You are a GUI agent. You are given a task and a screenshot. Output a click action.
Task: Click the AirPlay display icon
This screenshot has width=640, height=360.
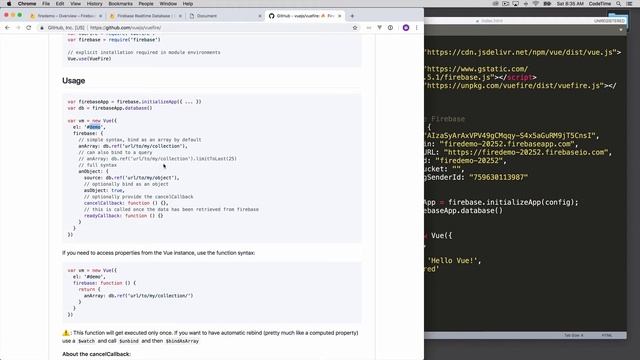point(516,4)
